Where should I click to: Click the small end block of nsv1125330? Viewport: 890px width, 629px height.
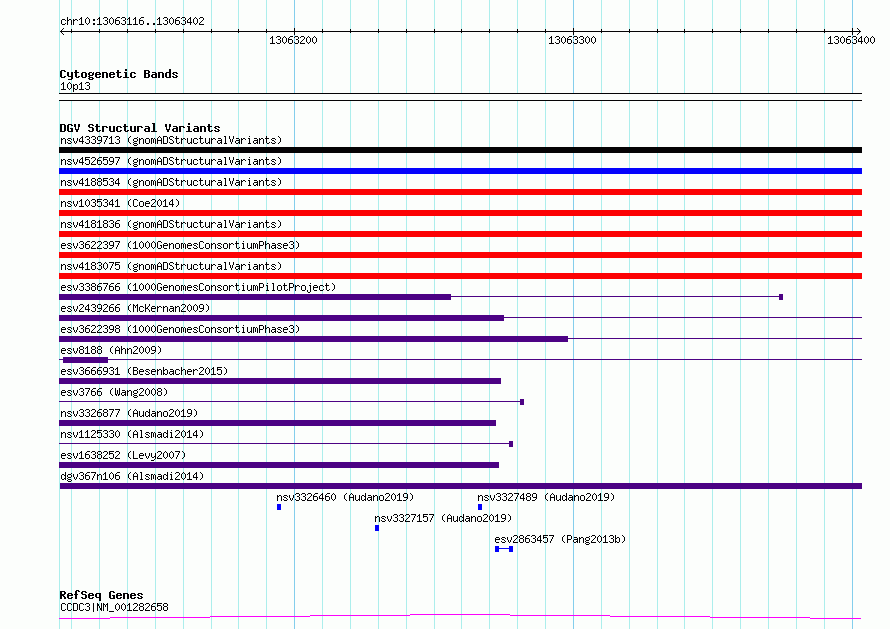click(x=511, y=444)
